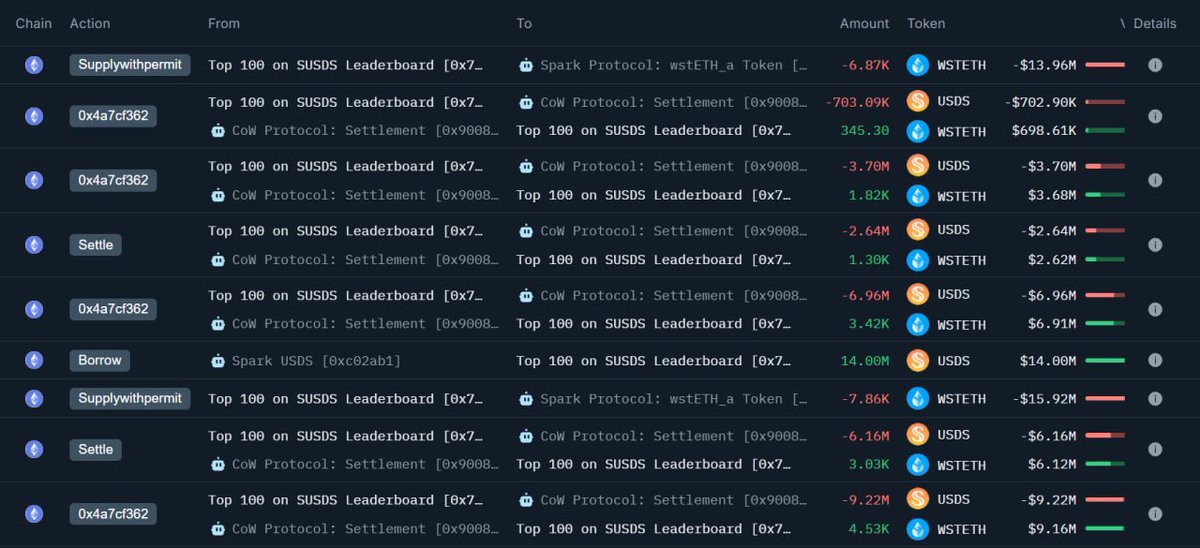The image size is (1200, 548).
Task: Sort by the To column header
Action: pyautogui.click(x=524, y=23)
